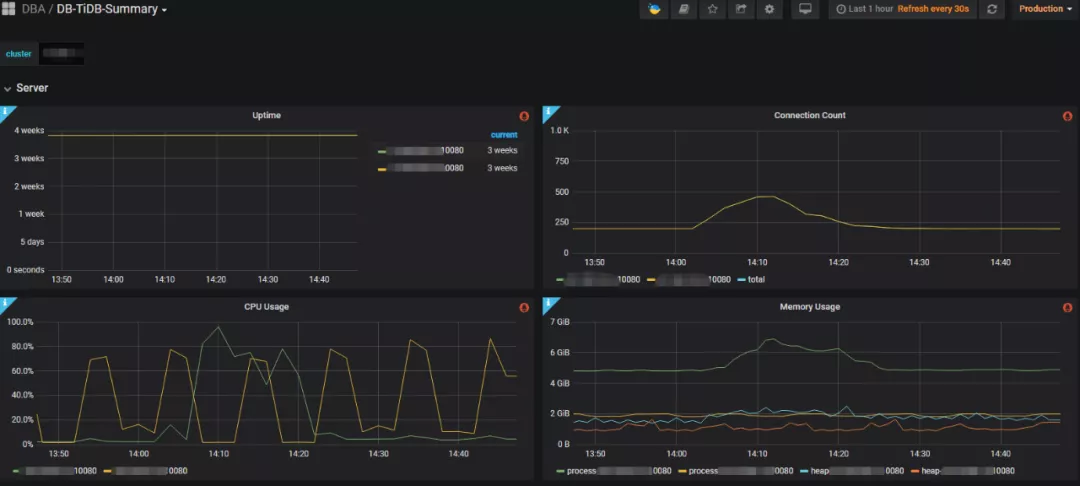Open dashboard settings gear
The height and width of the screenshot is (486, 1080).
coord(769,9)
